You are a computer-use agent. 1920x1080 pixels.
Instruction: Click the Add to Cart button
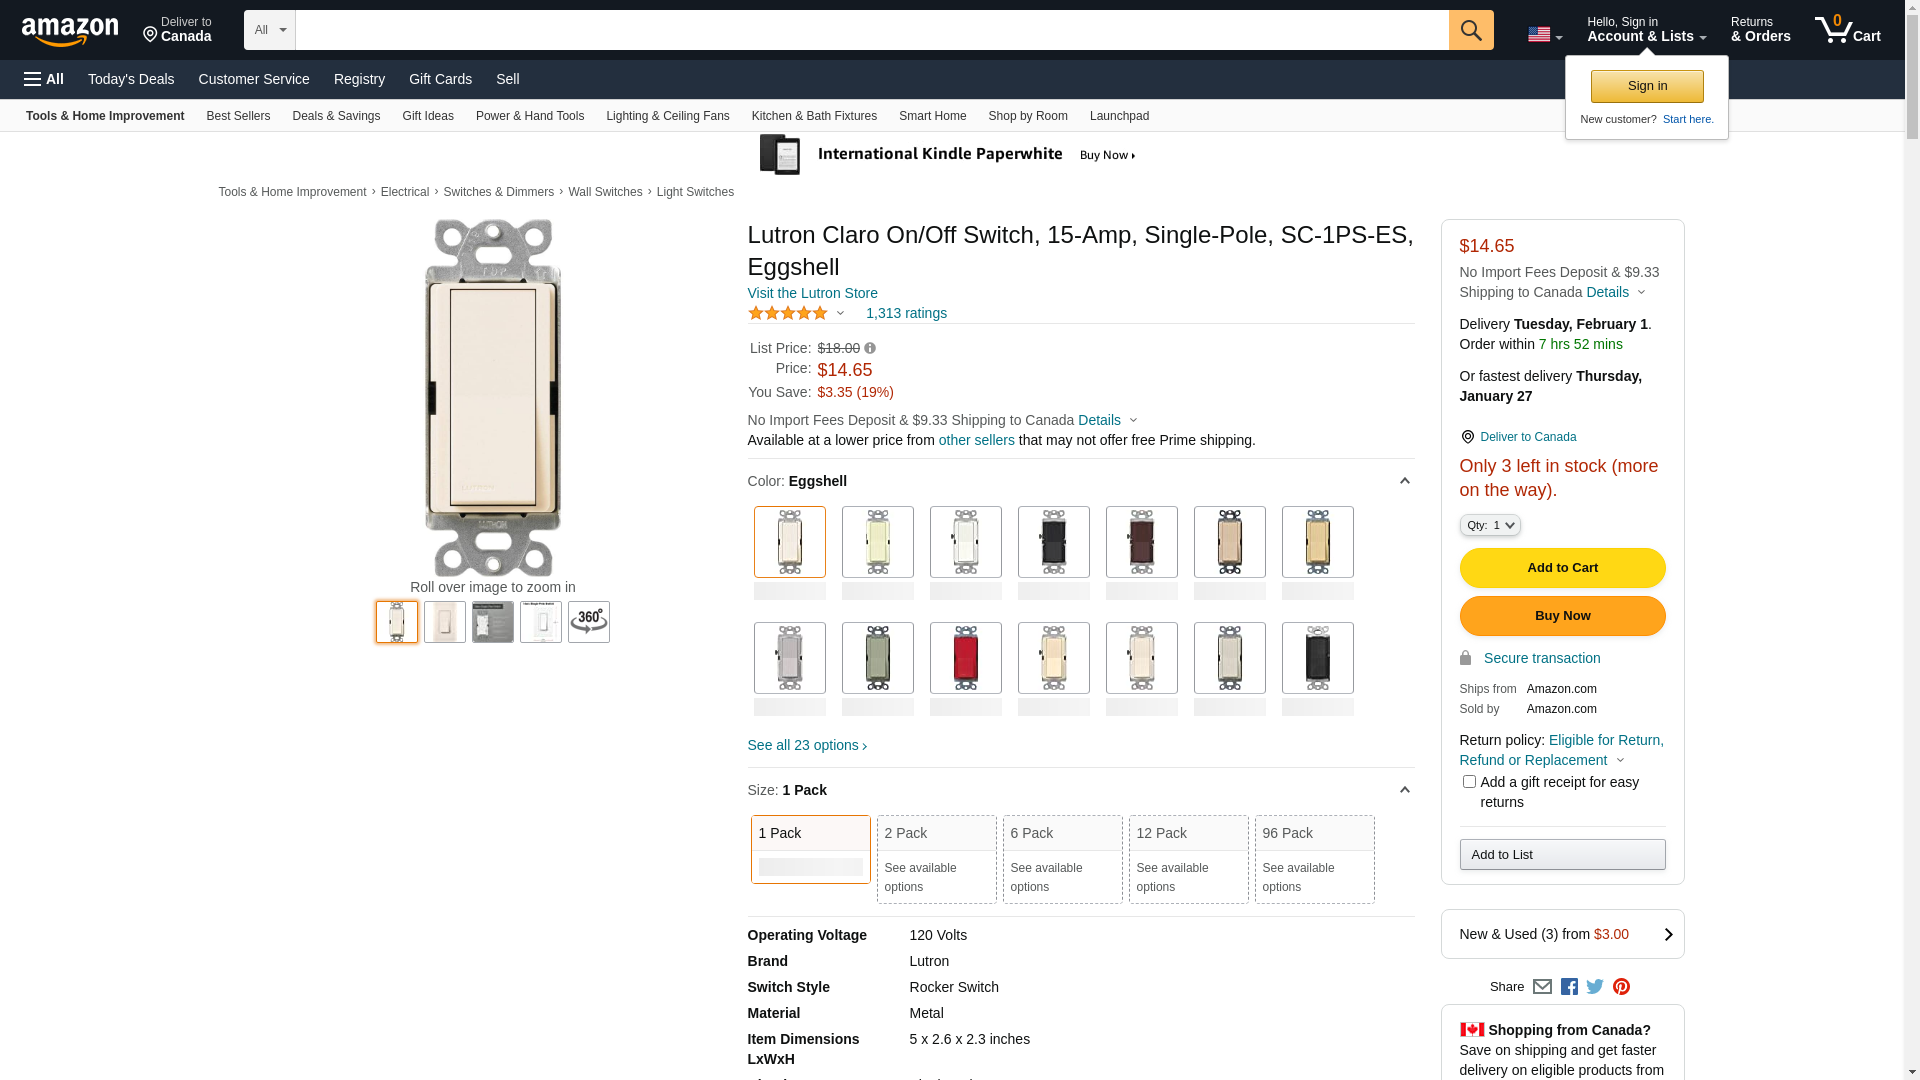1562,568
